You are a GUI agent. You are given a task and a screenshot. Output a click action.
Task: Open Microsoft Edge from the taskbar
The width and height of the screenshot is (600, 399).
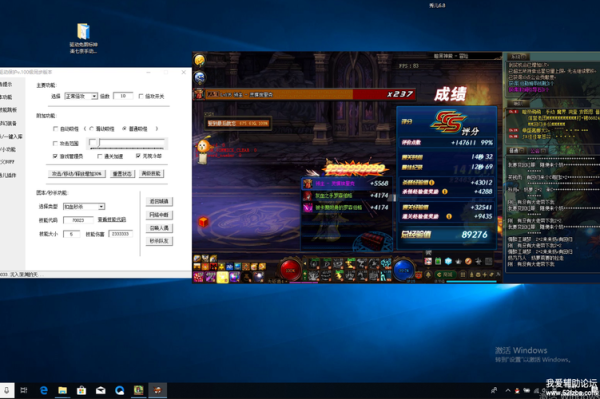pyautogui.click(x=44, y=390)
